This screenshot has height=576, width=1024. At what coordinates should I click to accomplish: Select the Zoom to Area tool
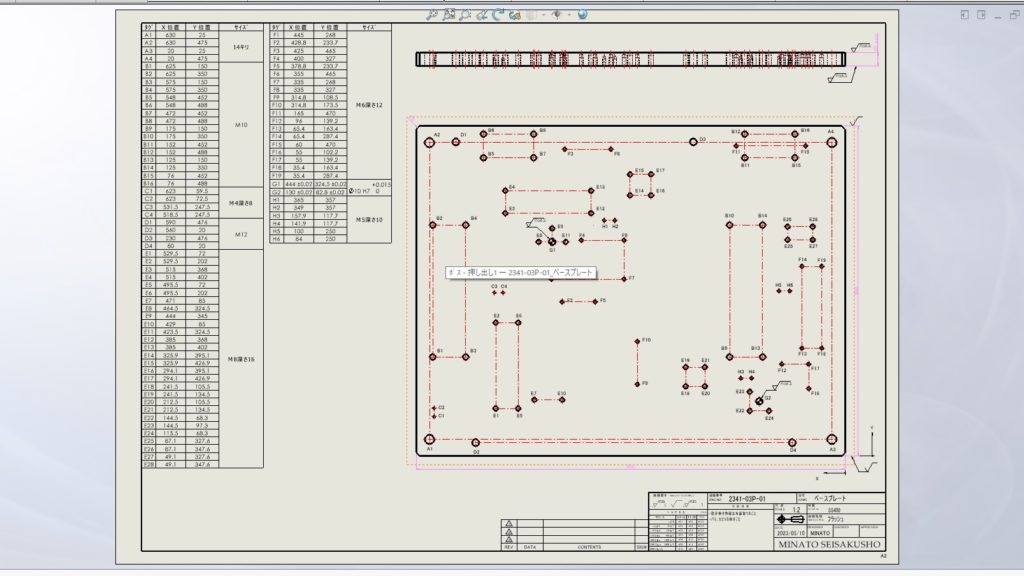[449, 16]
